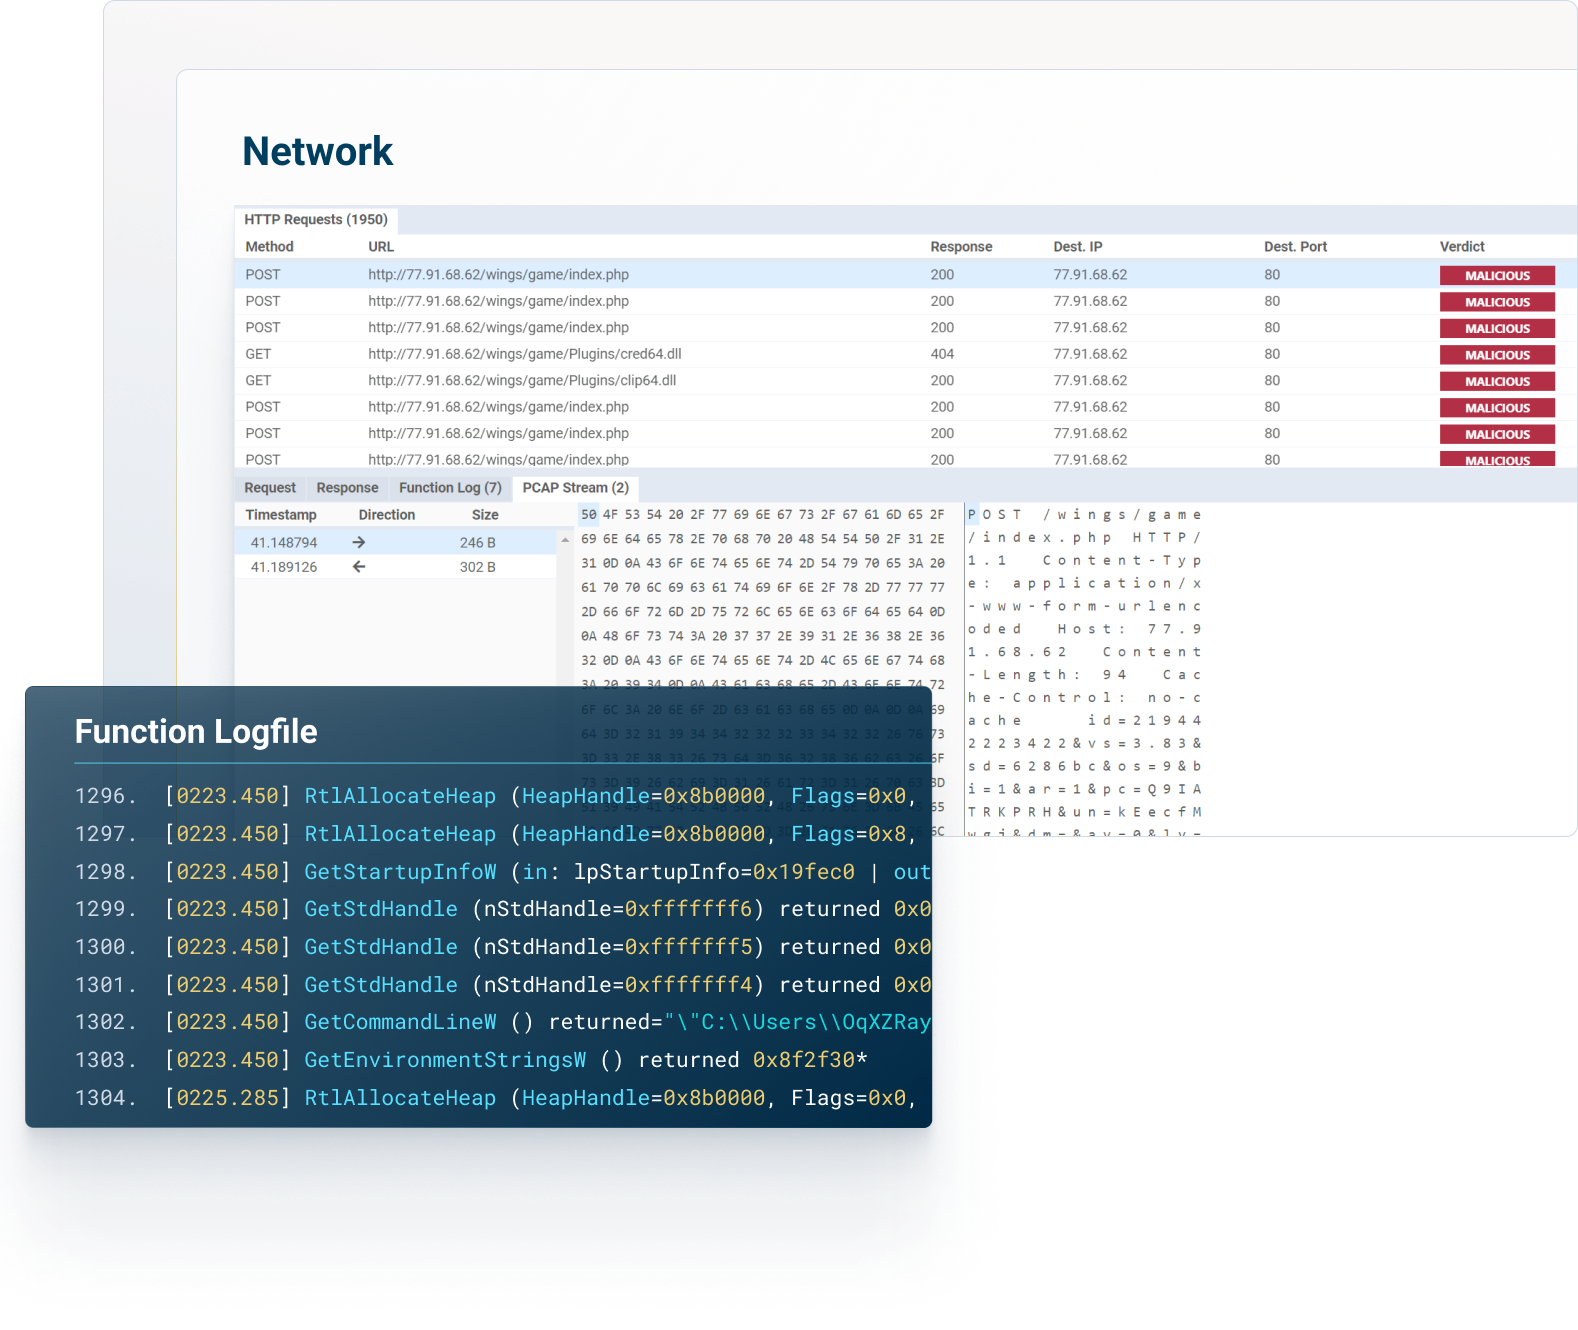Screen dimensions: 1578x1330
Task: Click the 246 B size cell
Action: (477, 543)
